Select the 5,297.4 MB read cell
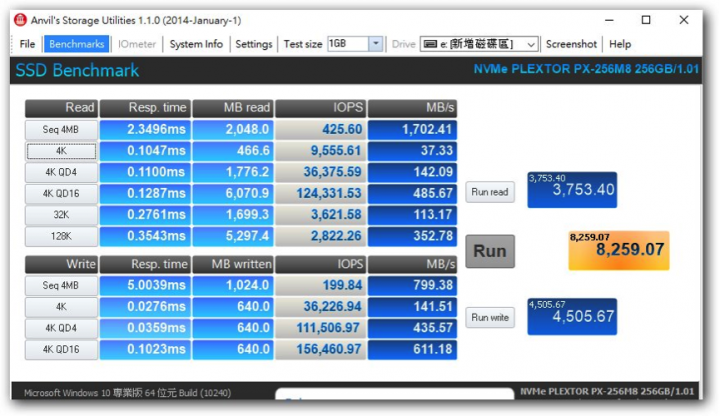The height and width of the screenshot is (416, 720). tap(233, 236)
